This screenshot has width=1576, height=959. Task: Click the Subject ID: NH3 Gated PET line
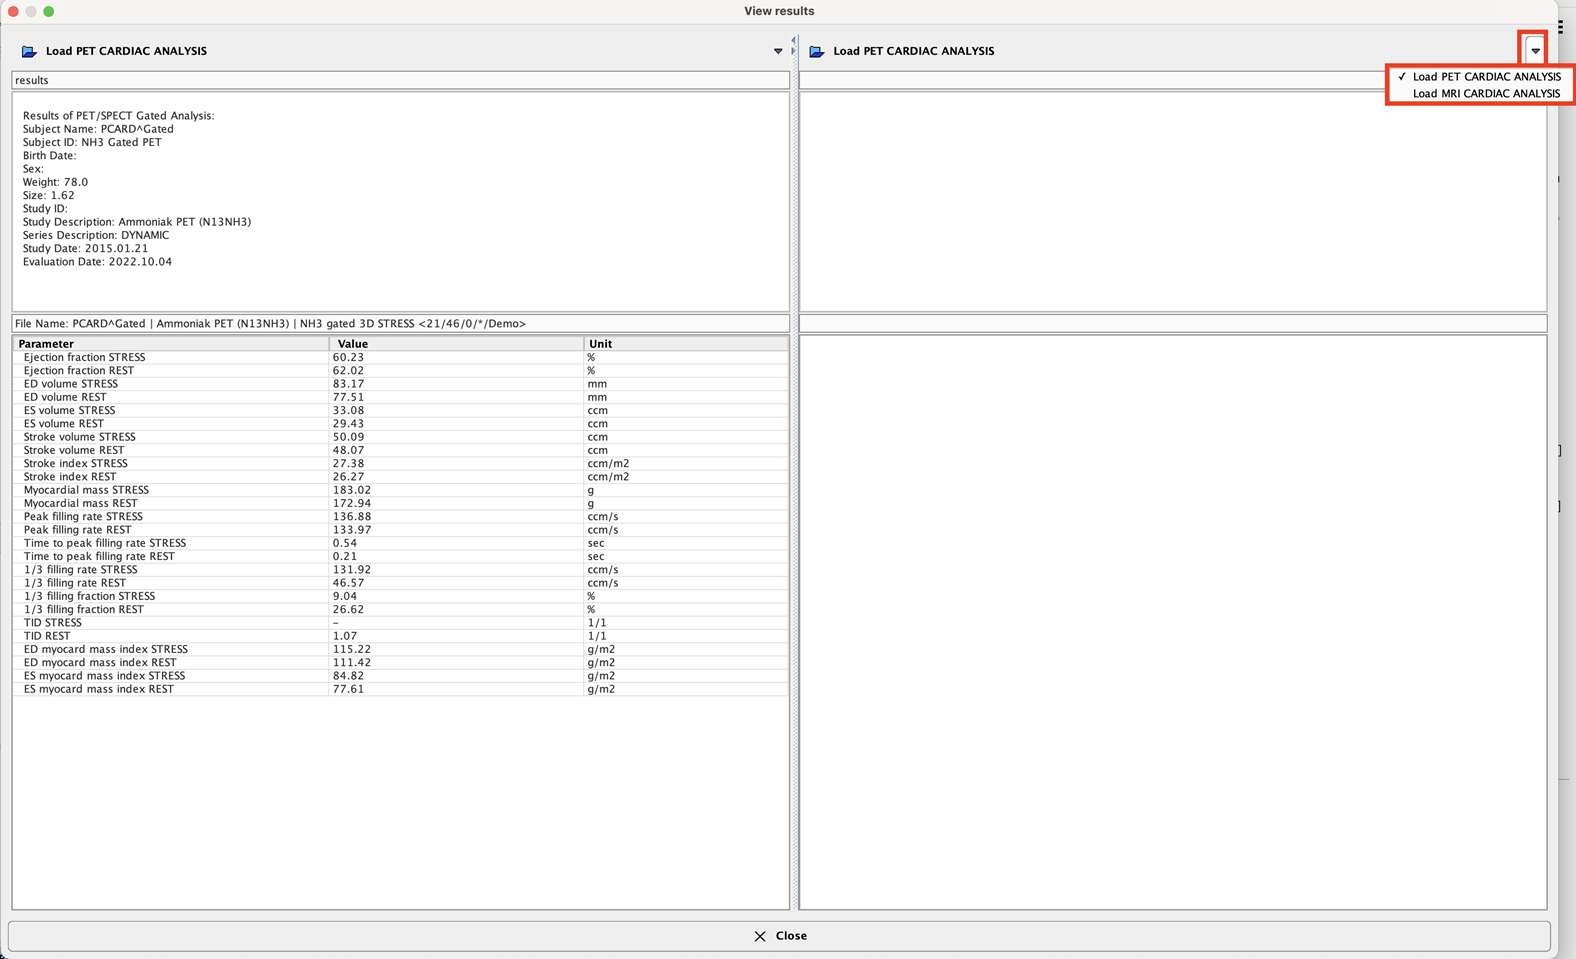92,142
